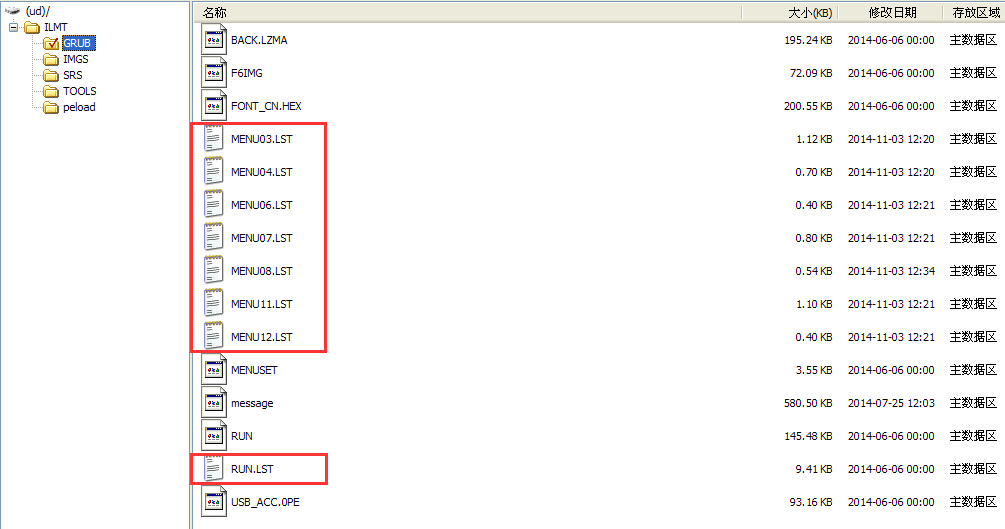The width and height of the screenshot is (1005, 529).
Task: Select the MENU04.LST document icon
Action: (x=213, y=172)
